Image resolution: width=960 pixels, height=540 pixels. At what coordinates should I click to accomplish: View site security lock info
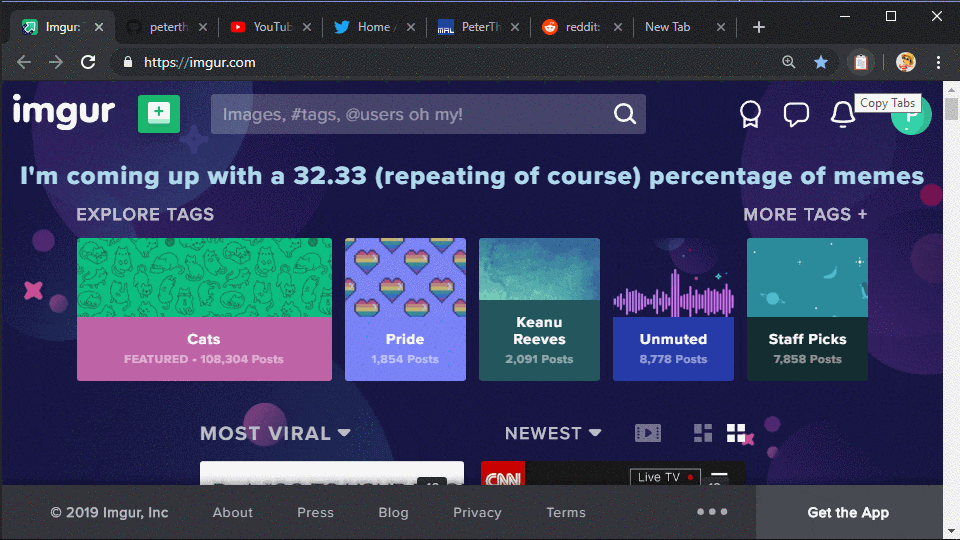pyautogui.click(x=127, y=62)
